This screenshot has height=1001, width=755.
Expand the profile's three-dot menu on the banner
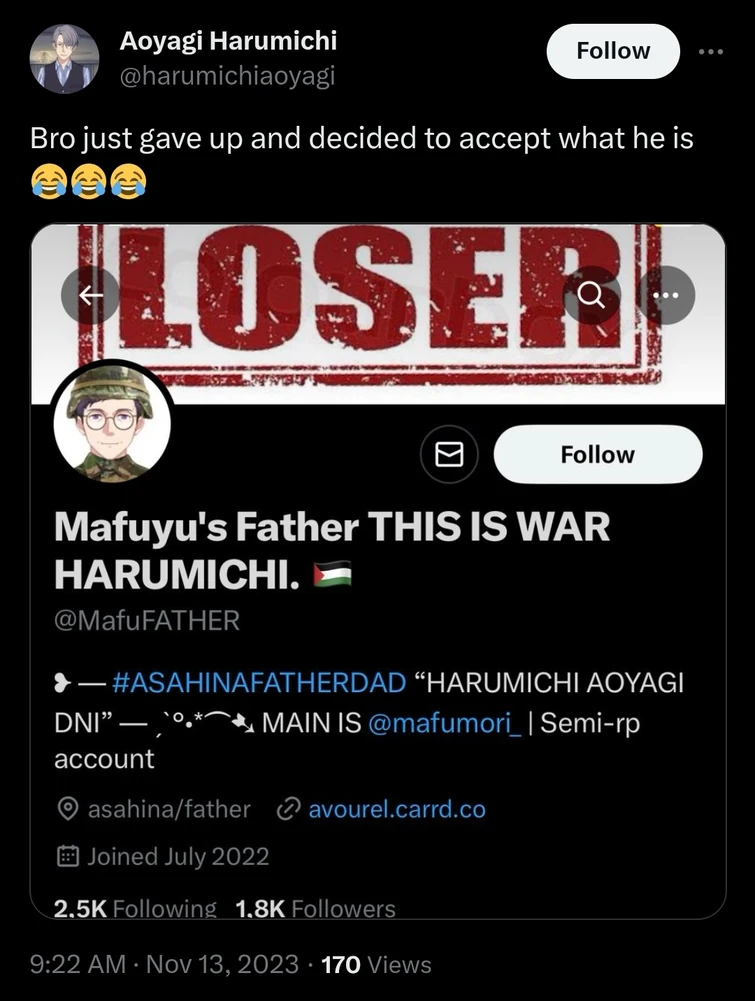click(x=666, y=295)
